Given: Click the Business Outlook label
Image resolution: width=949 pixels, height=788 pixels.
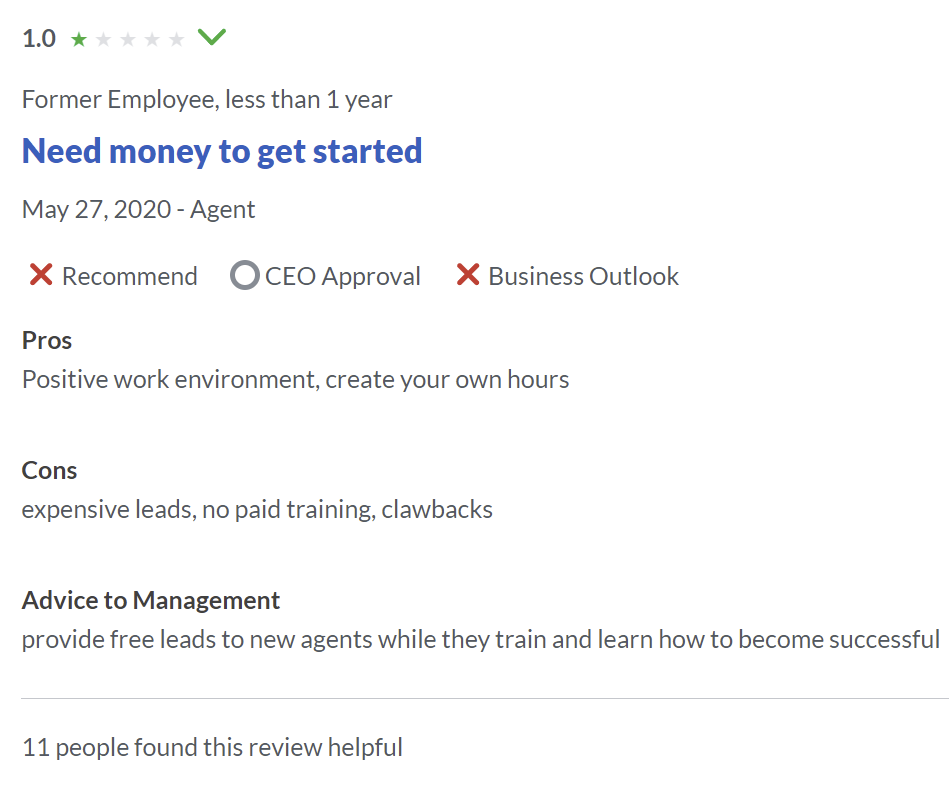Looking at the screenshot, I should click(583, 276).
